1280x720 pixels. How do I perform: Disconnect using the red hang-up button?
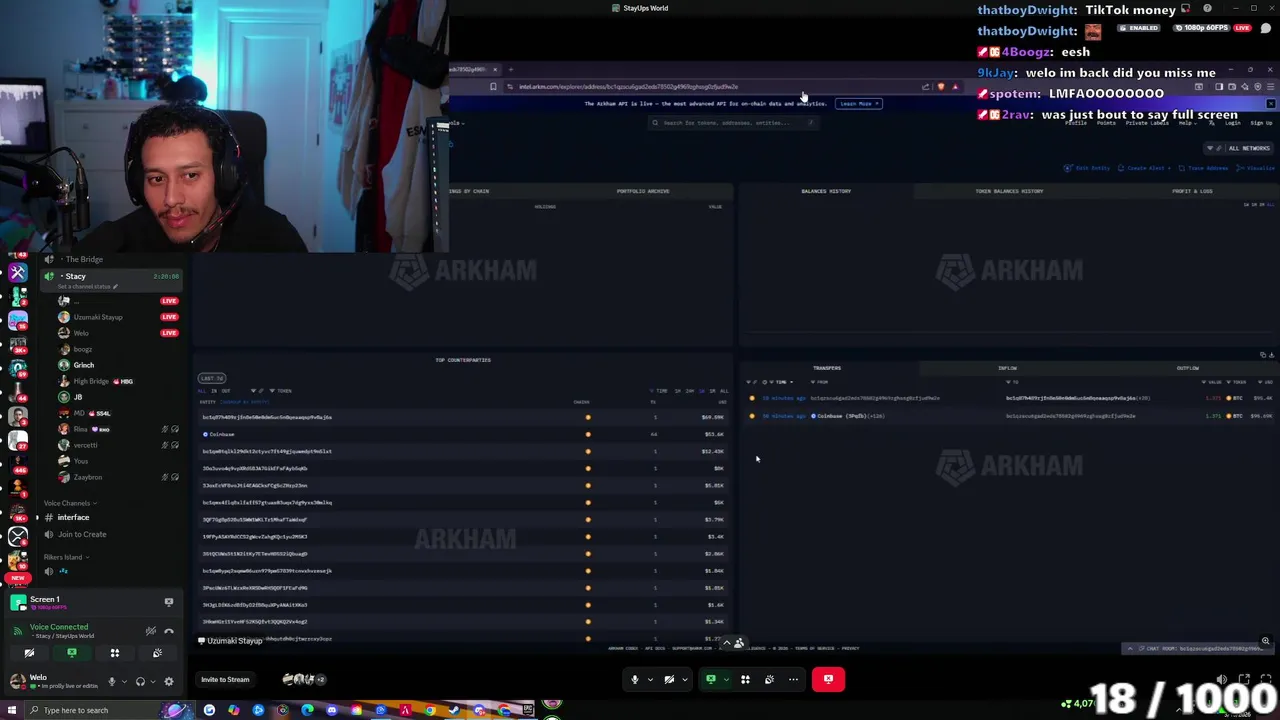click(x=828, y=680)
